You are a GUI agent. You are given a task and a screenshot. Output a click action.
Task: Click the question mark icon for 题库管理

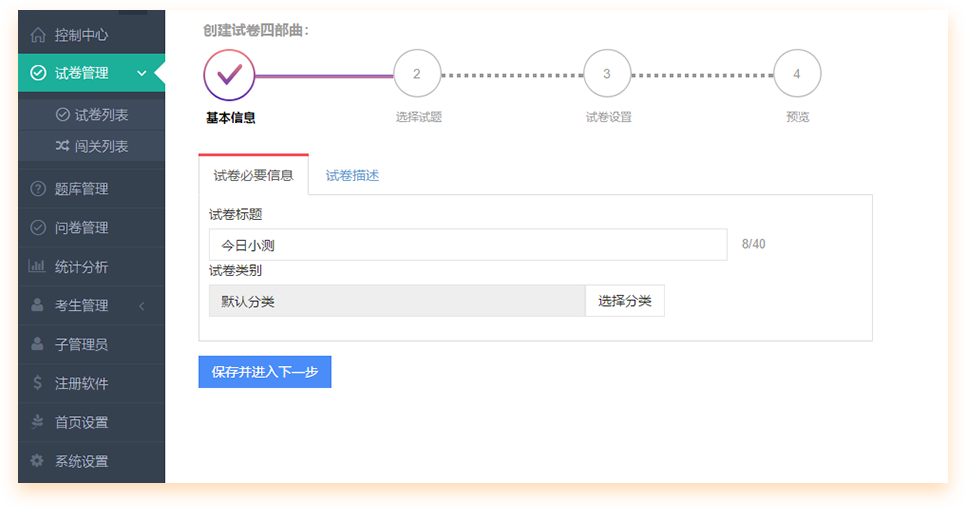pyautogui.click(x=38, y=189)
